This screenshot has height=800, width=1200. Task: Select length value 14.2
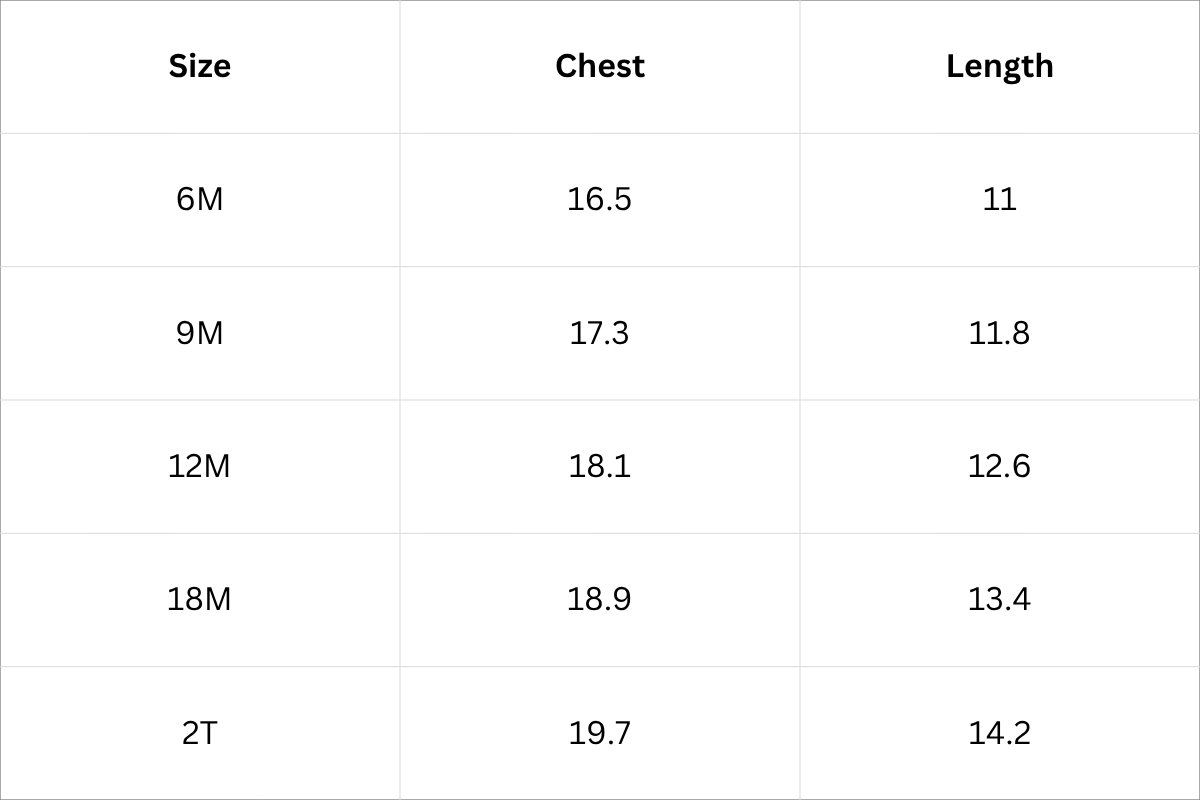1000,733
